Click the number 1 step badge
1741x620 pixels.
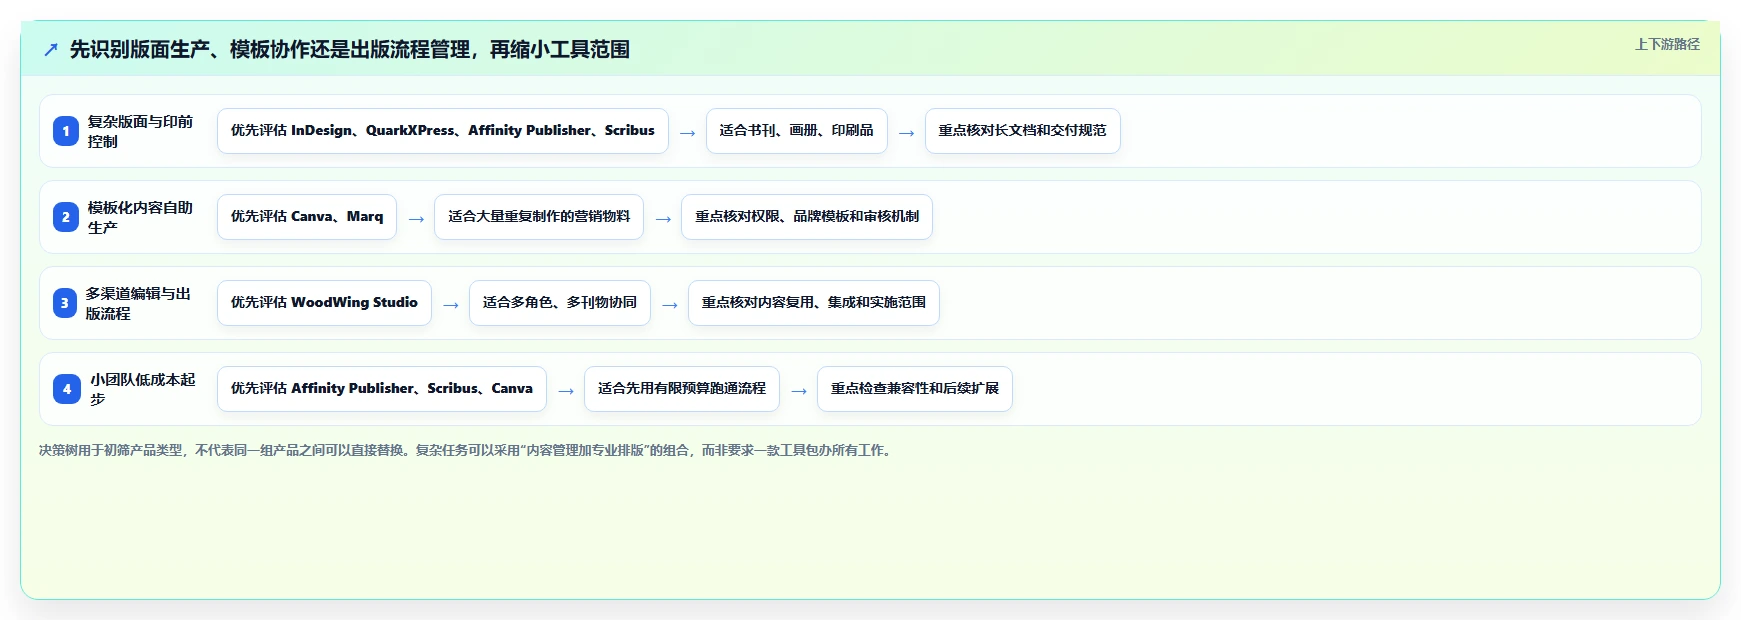66,131
